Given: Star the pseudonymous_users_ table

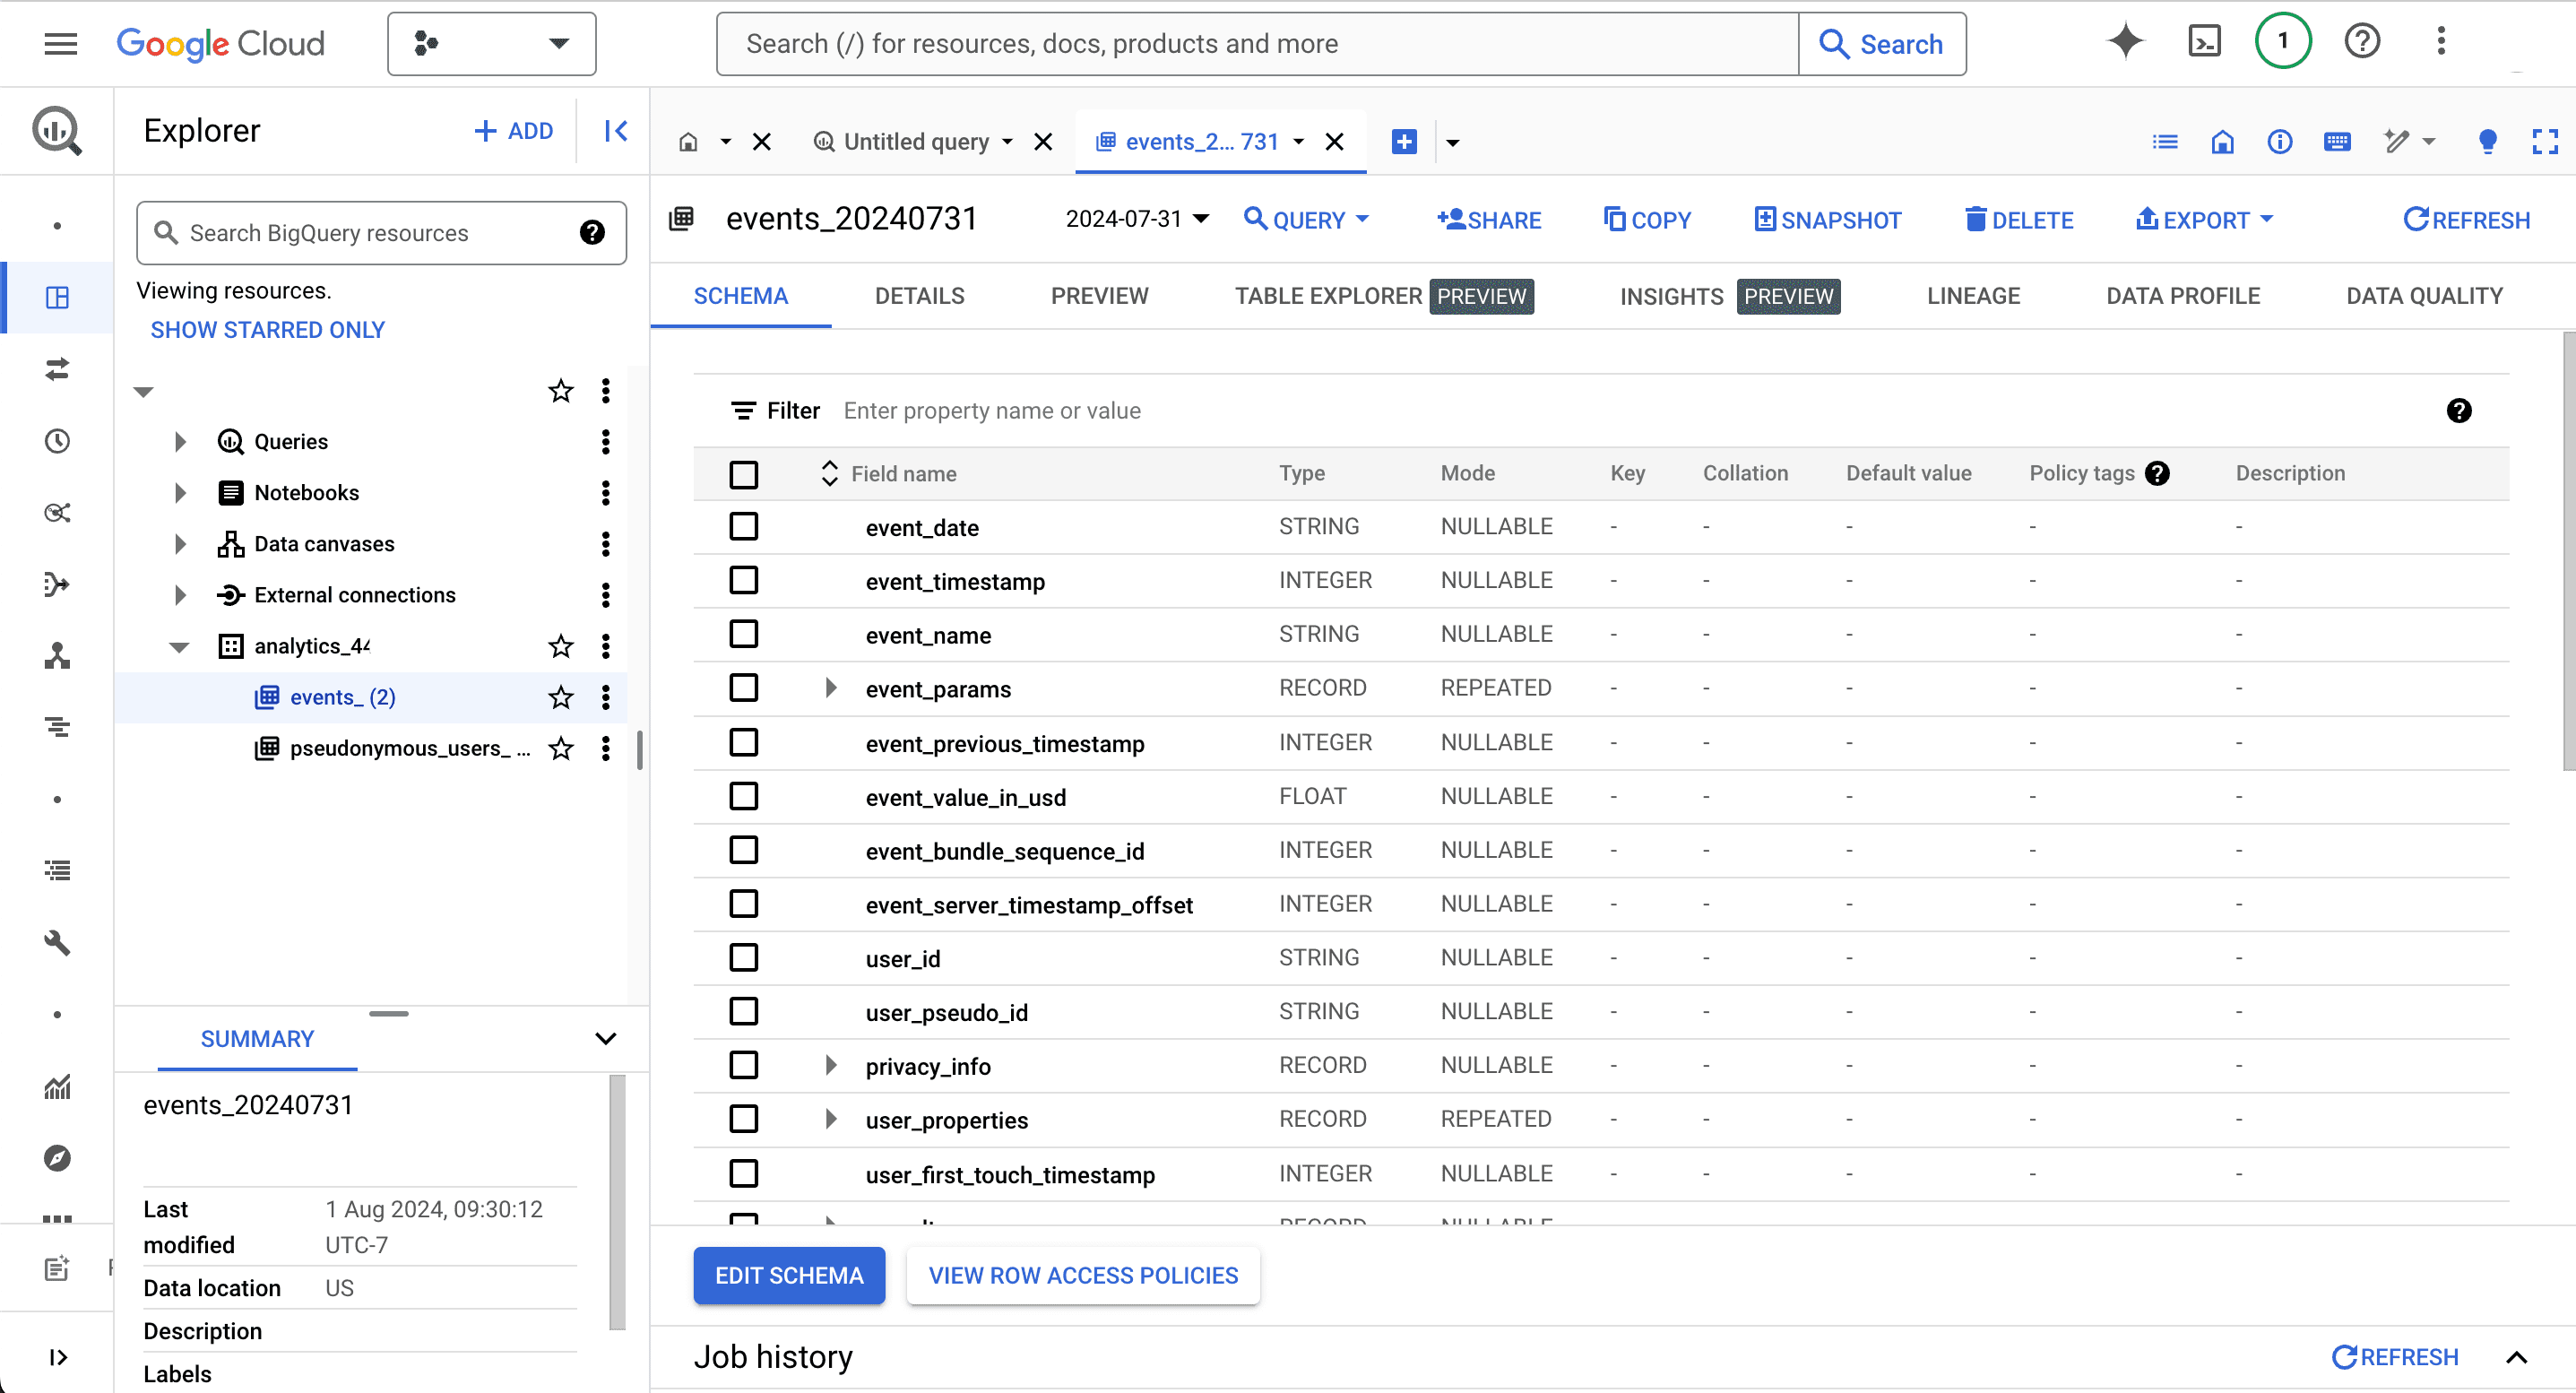Looking at the screenshot, I should tap(561, 748).
